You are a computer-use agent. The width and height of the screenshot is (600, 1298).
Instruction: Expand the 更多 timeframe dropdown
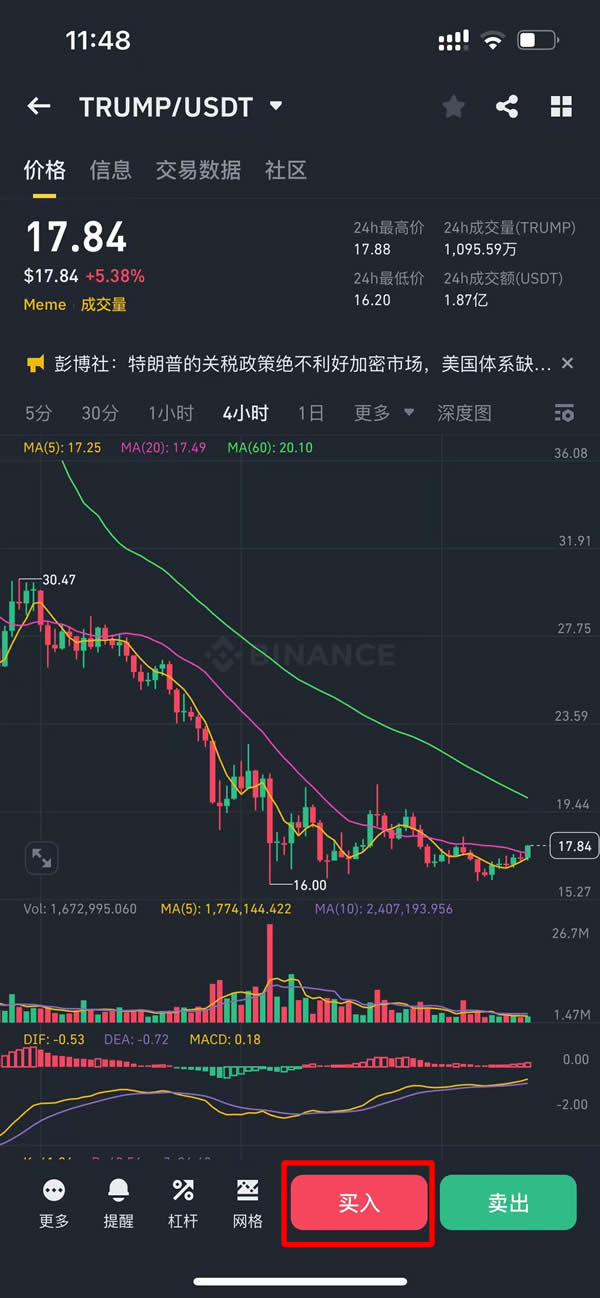[384, 413]
